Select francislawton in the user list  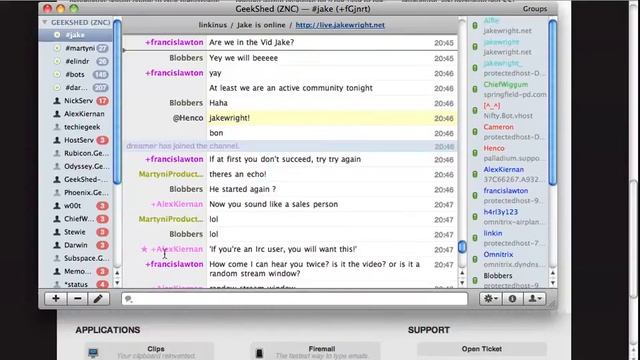click(506, 191)
